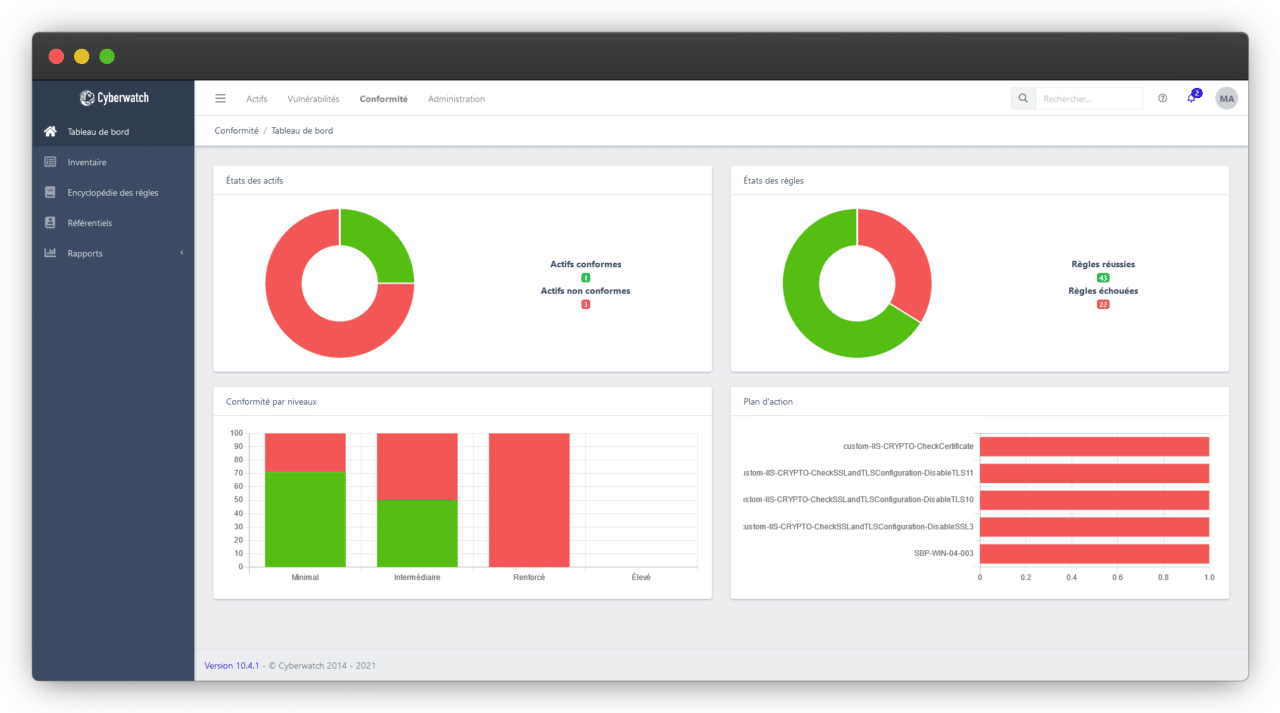Viewport: 1280px width, 713px height.
Task: Open the Rapports chart icon
Action: (x=49, y=253)
